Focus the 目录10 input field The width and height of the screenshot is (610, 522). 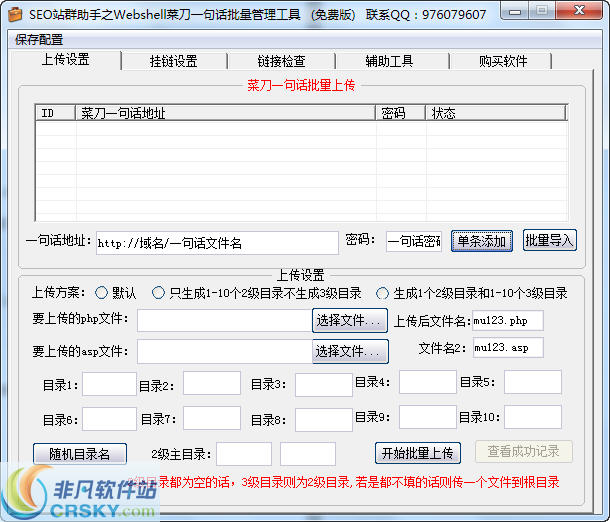click(x=533, y=417)
